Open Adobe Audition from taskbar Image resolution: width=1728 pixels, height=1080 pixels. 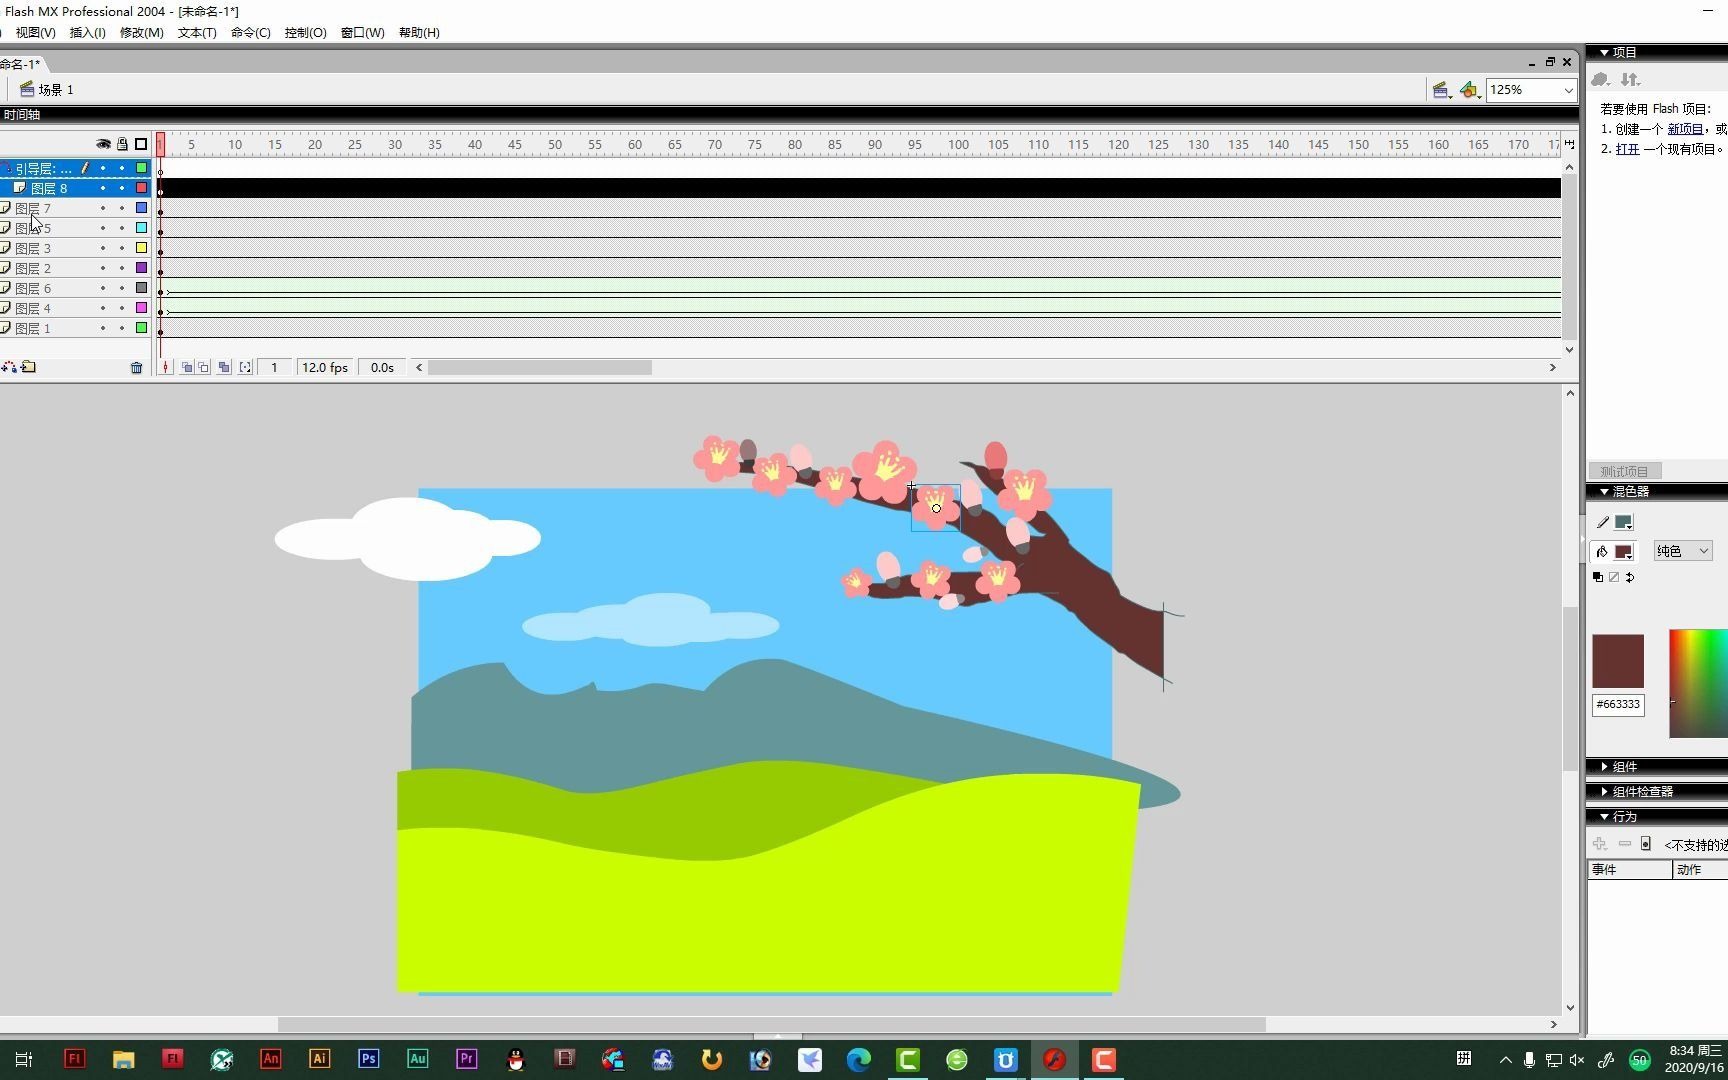[417, 1059]
